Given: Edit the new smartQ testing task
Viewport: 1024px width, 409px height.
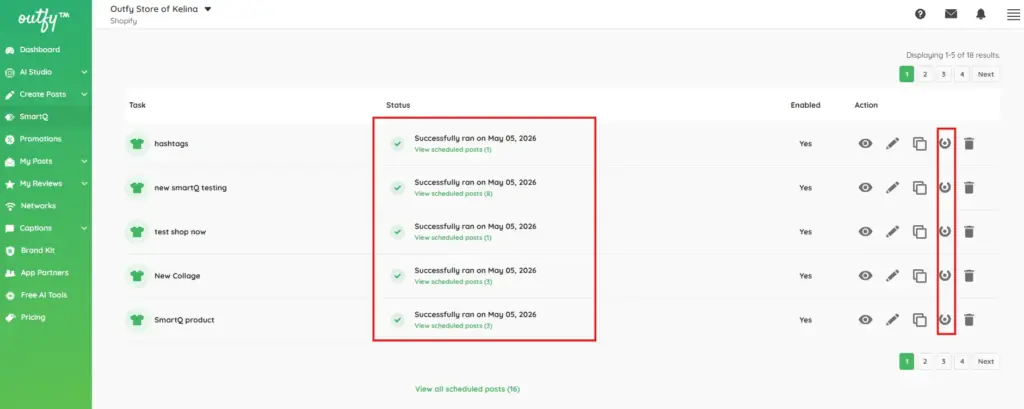Looking at the screenshot, I should (892, 188).
